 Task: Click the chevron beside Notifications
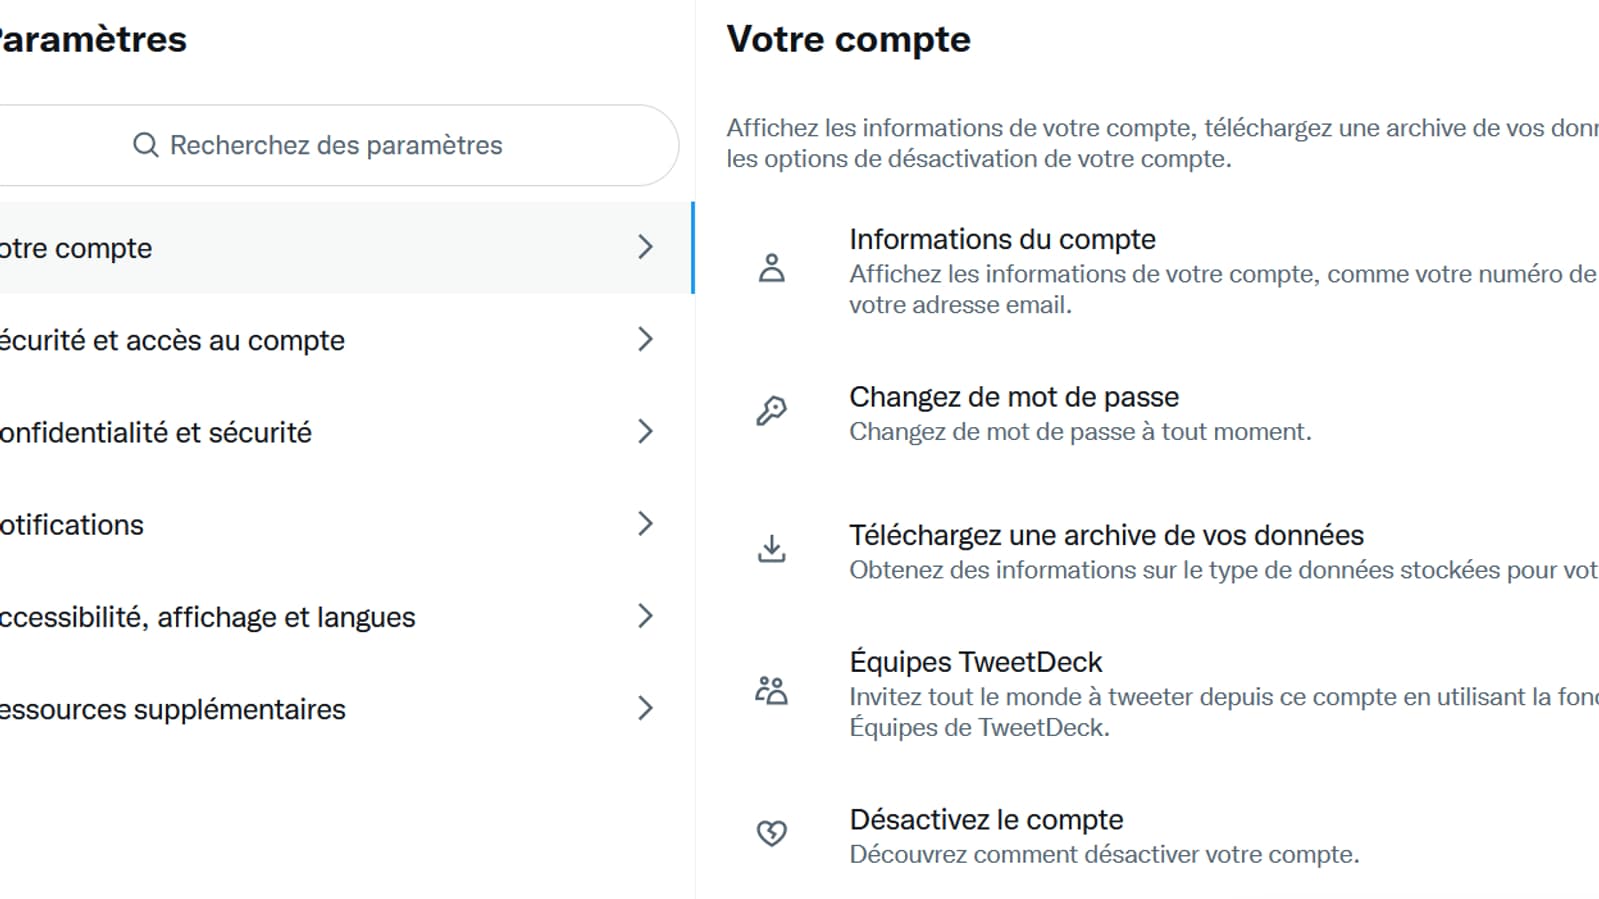click(645, 523)
